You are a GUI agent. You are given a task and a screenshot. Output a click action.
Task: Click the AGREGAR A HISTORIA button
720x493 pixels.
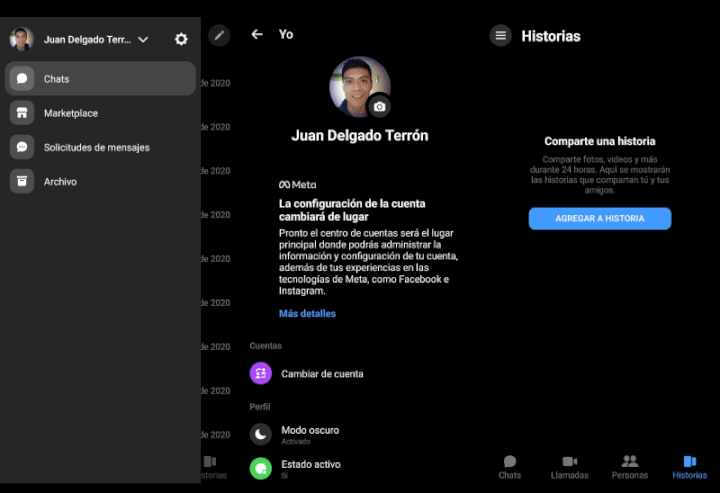[x=600, y=218]
